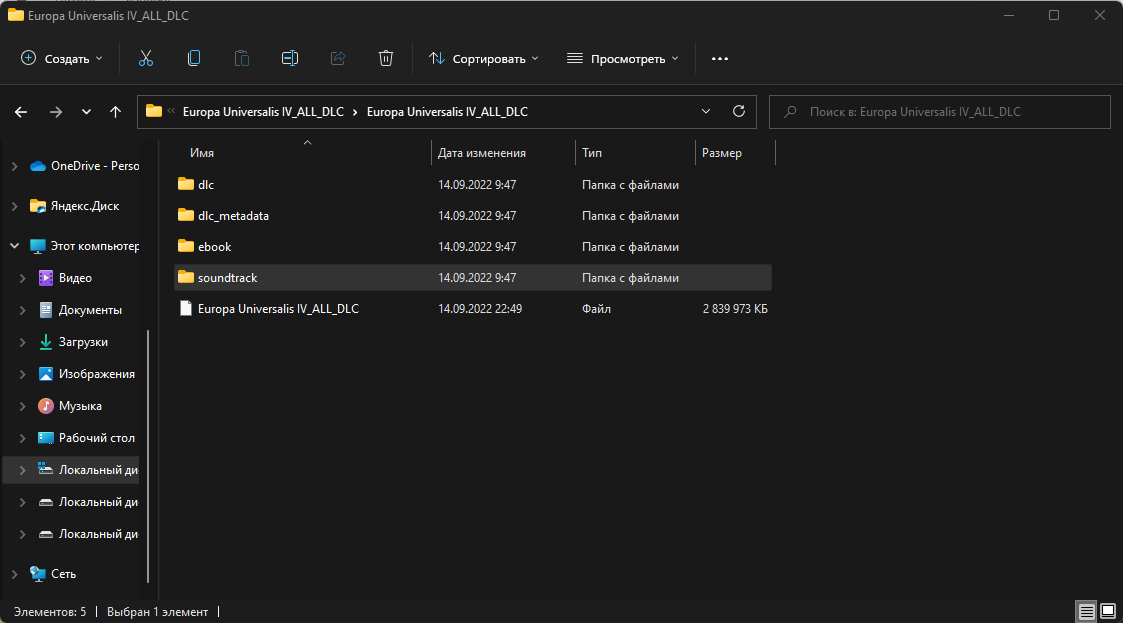This screenshot has width=1123, height=623.
Task: Click the white file icon of Europa Universalis
Action: click(185, 309)
